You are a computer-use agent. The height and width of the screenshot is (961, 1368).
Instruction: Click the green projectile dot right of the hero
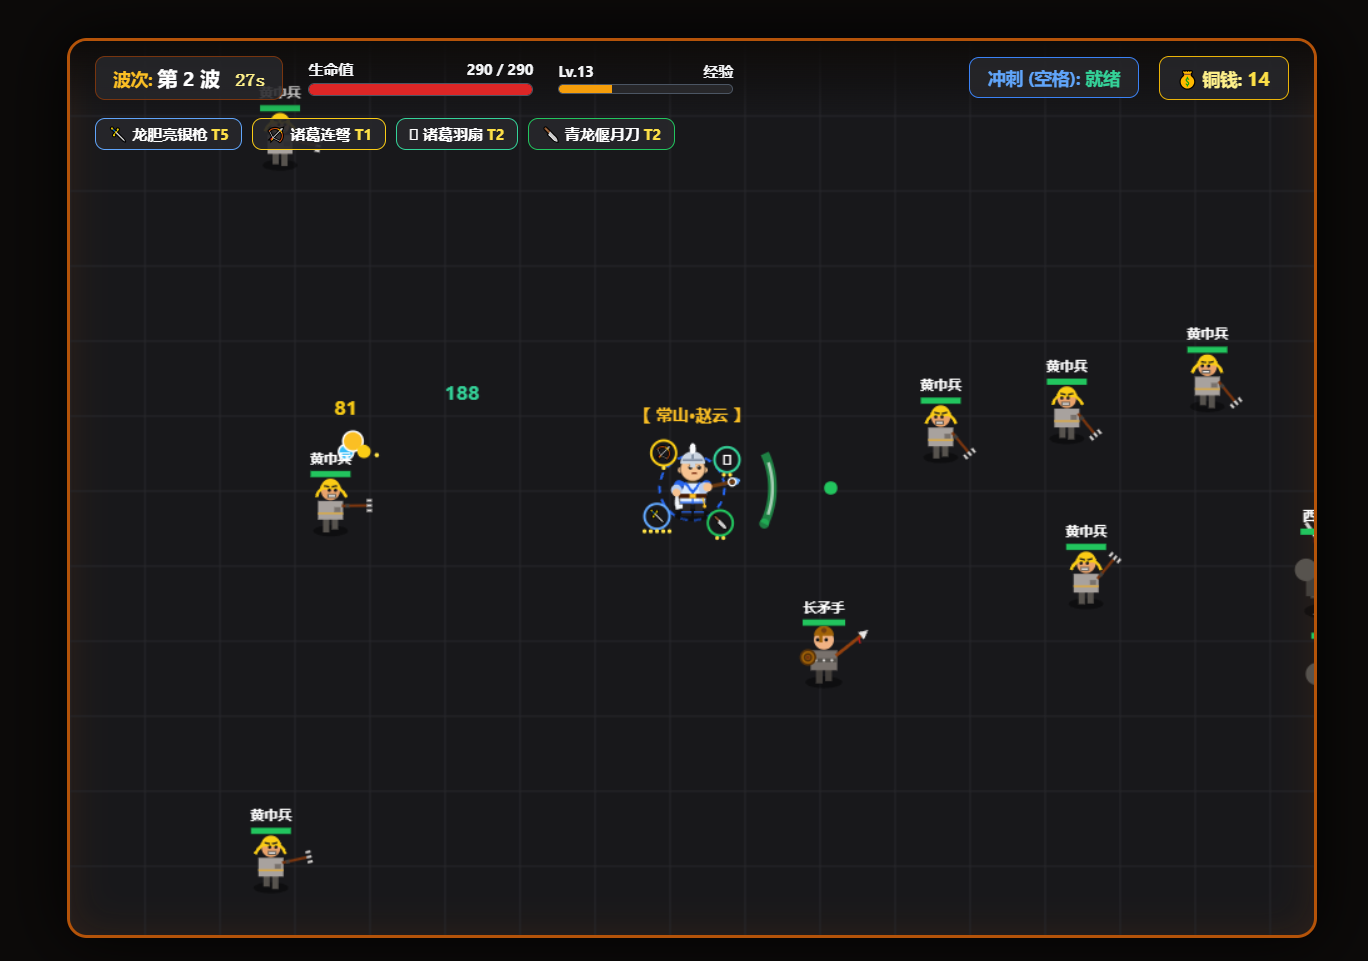[x=830, y=488]
